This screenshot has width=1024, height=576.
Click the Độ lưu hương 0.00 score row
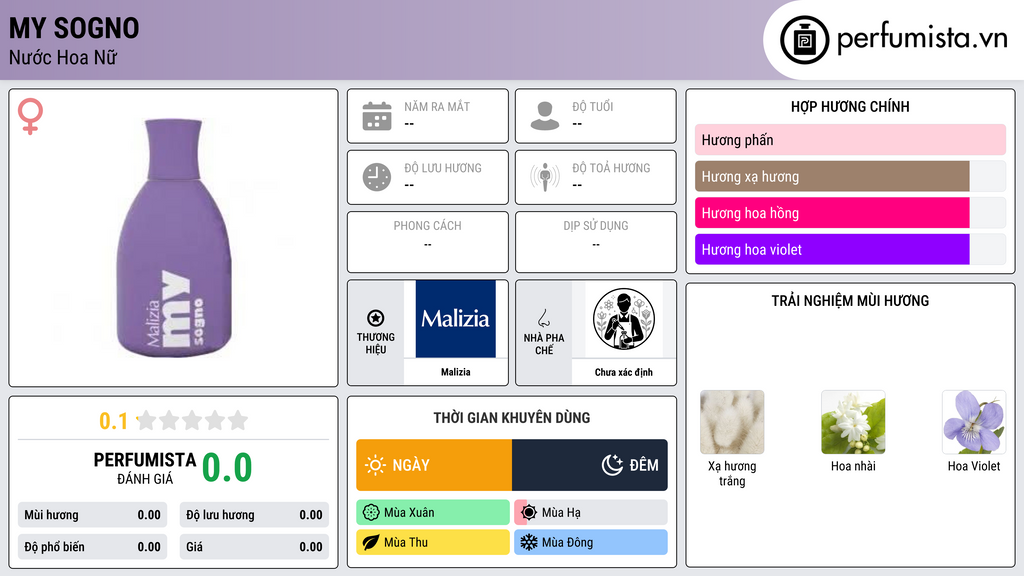click(x=254, y=515)
